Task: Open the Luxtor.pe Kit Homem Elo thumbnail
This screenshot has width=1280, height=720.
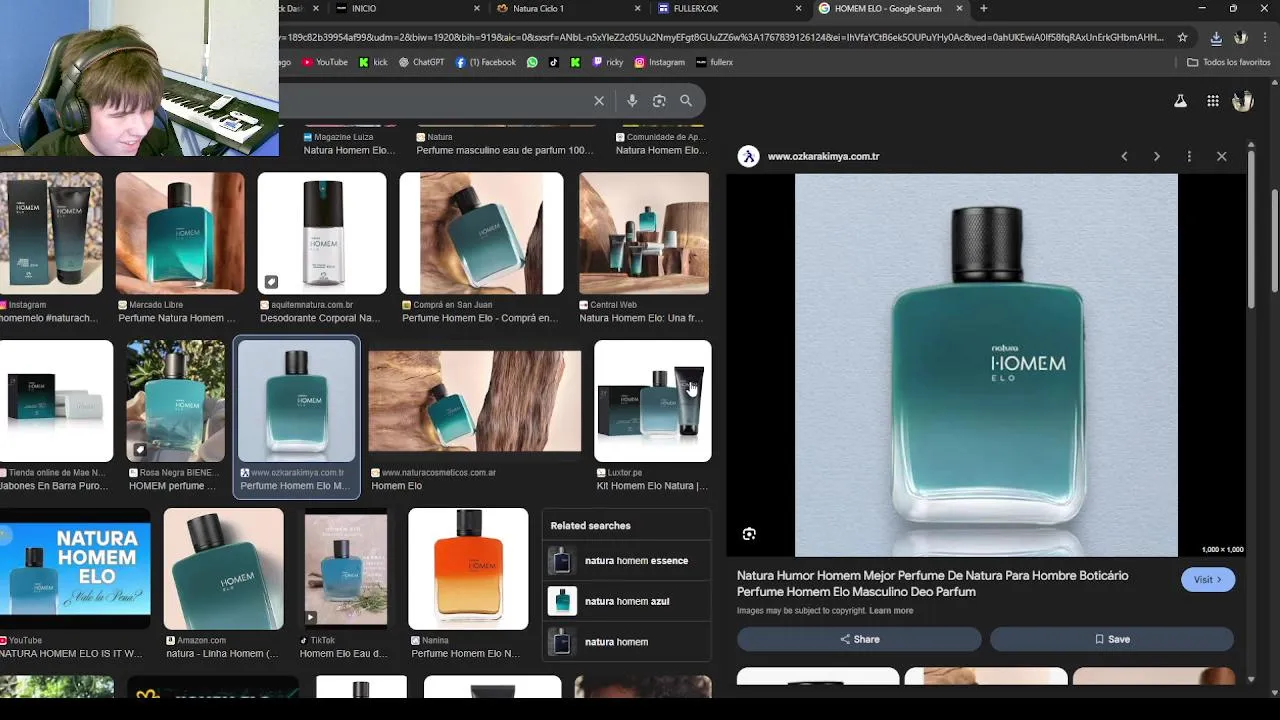Action: pyautogui.click(x=653, y=401)
